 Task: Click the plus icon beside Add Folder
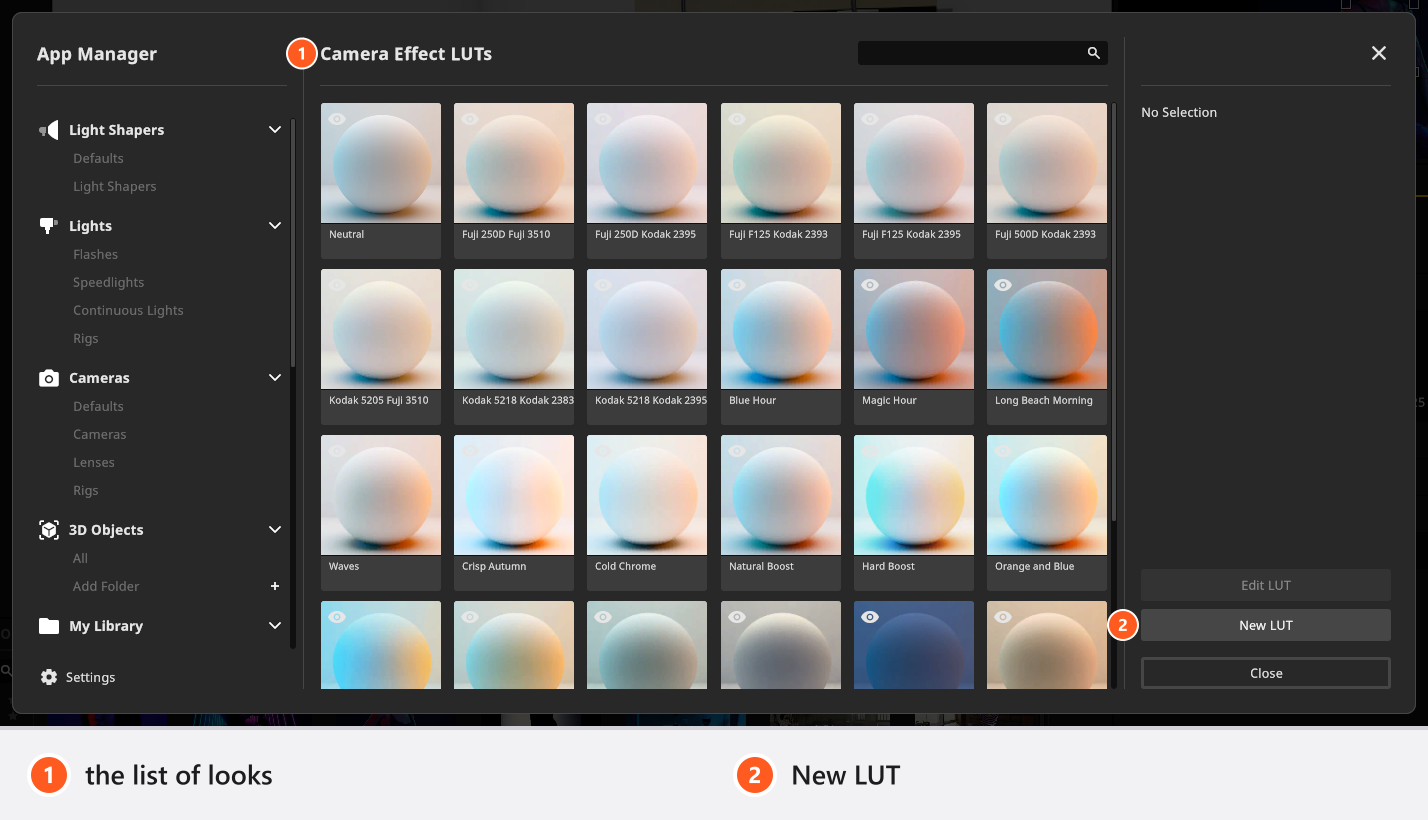coord(275,586)
